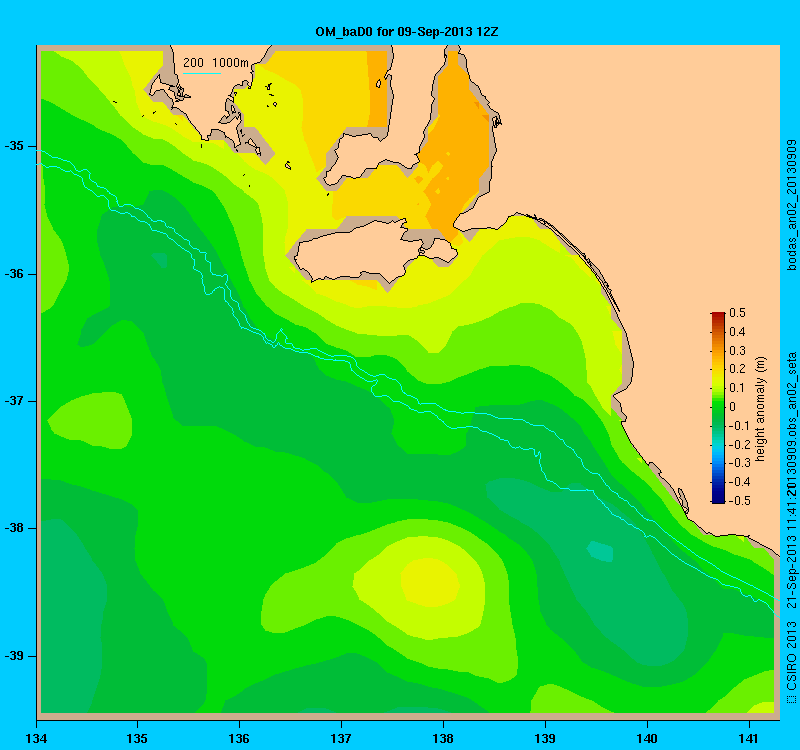Click the 'bodas_an02_20130909' vertical label
This screenshot has width=800, height=750.
pos(791,205)
